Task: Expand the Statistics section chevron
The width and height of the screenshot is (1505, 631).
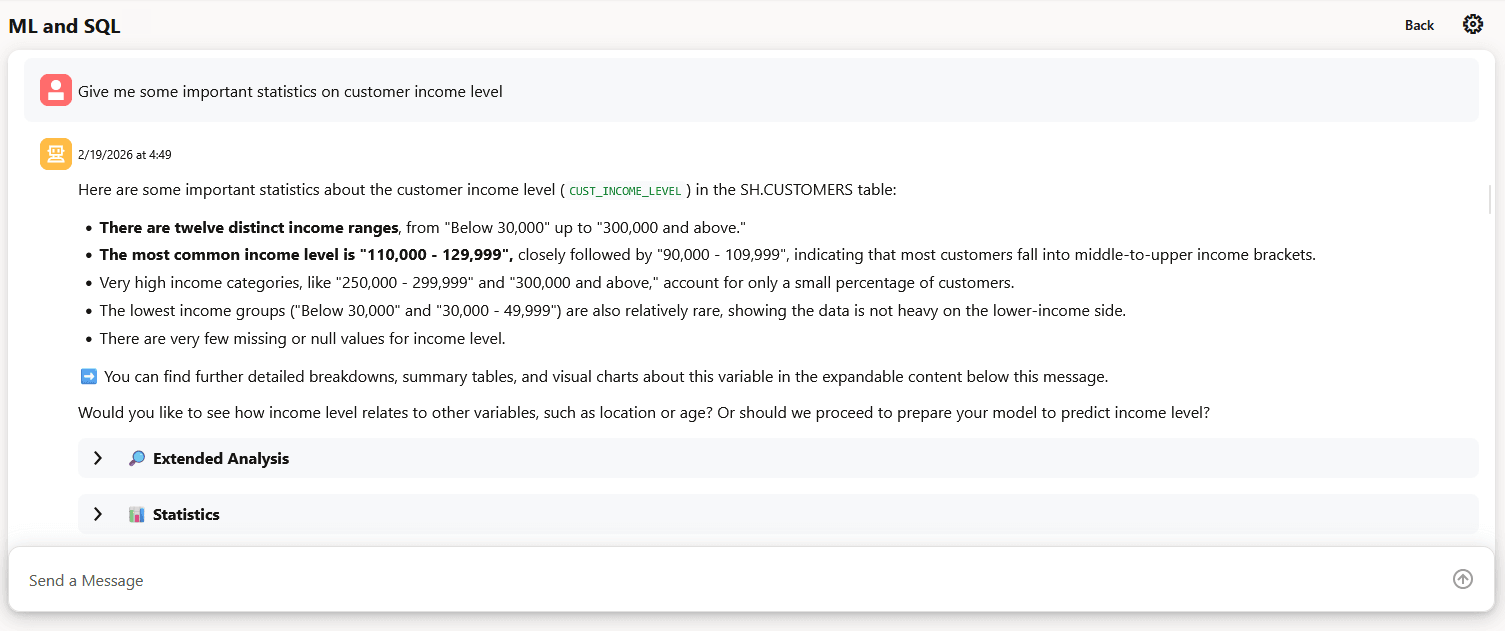Action: point(98,514)
